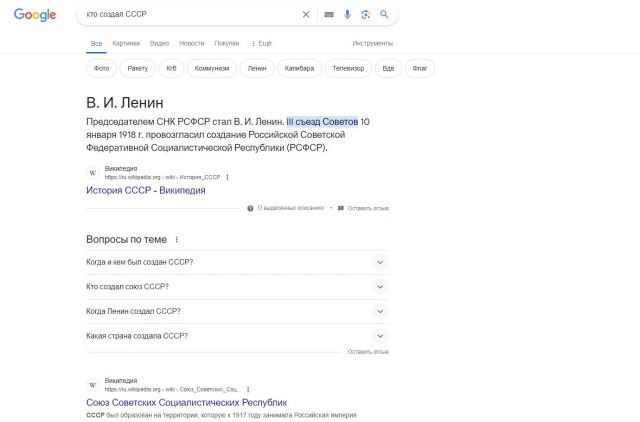This screenshot has width=640, height=422.
Task: Click ru.wikipedia.org URL of 'История_СССР' result
Action: (x=162, y=177)
